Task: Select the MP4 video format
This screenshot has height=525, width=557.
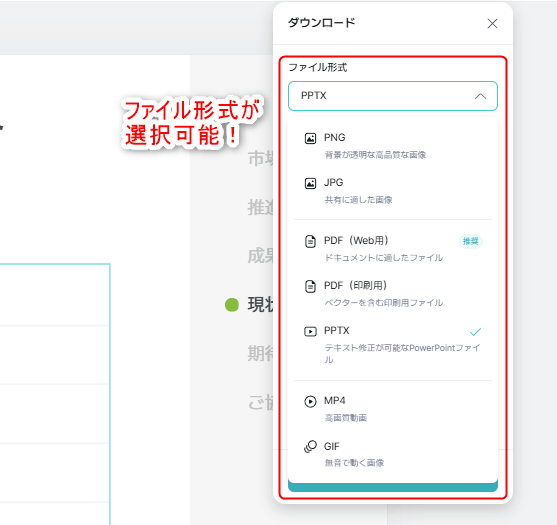Action: (x=393, y=409)
